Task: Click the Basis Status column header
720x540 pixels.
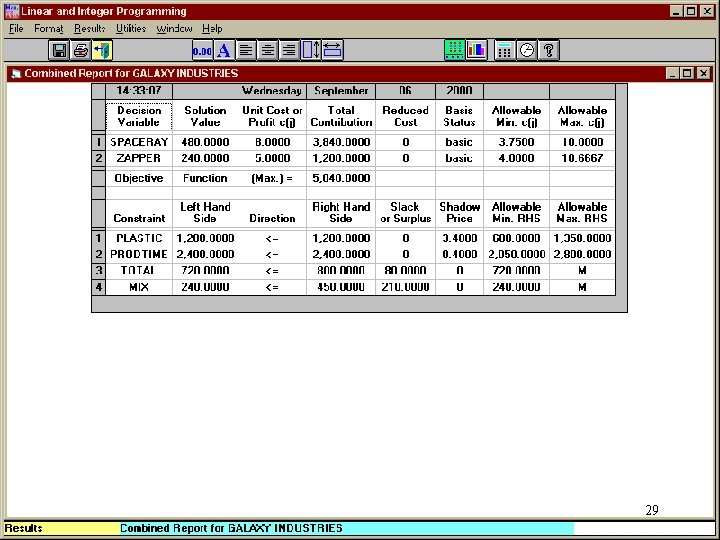Action: (460, 116)
